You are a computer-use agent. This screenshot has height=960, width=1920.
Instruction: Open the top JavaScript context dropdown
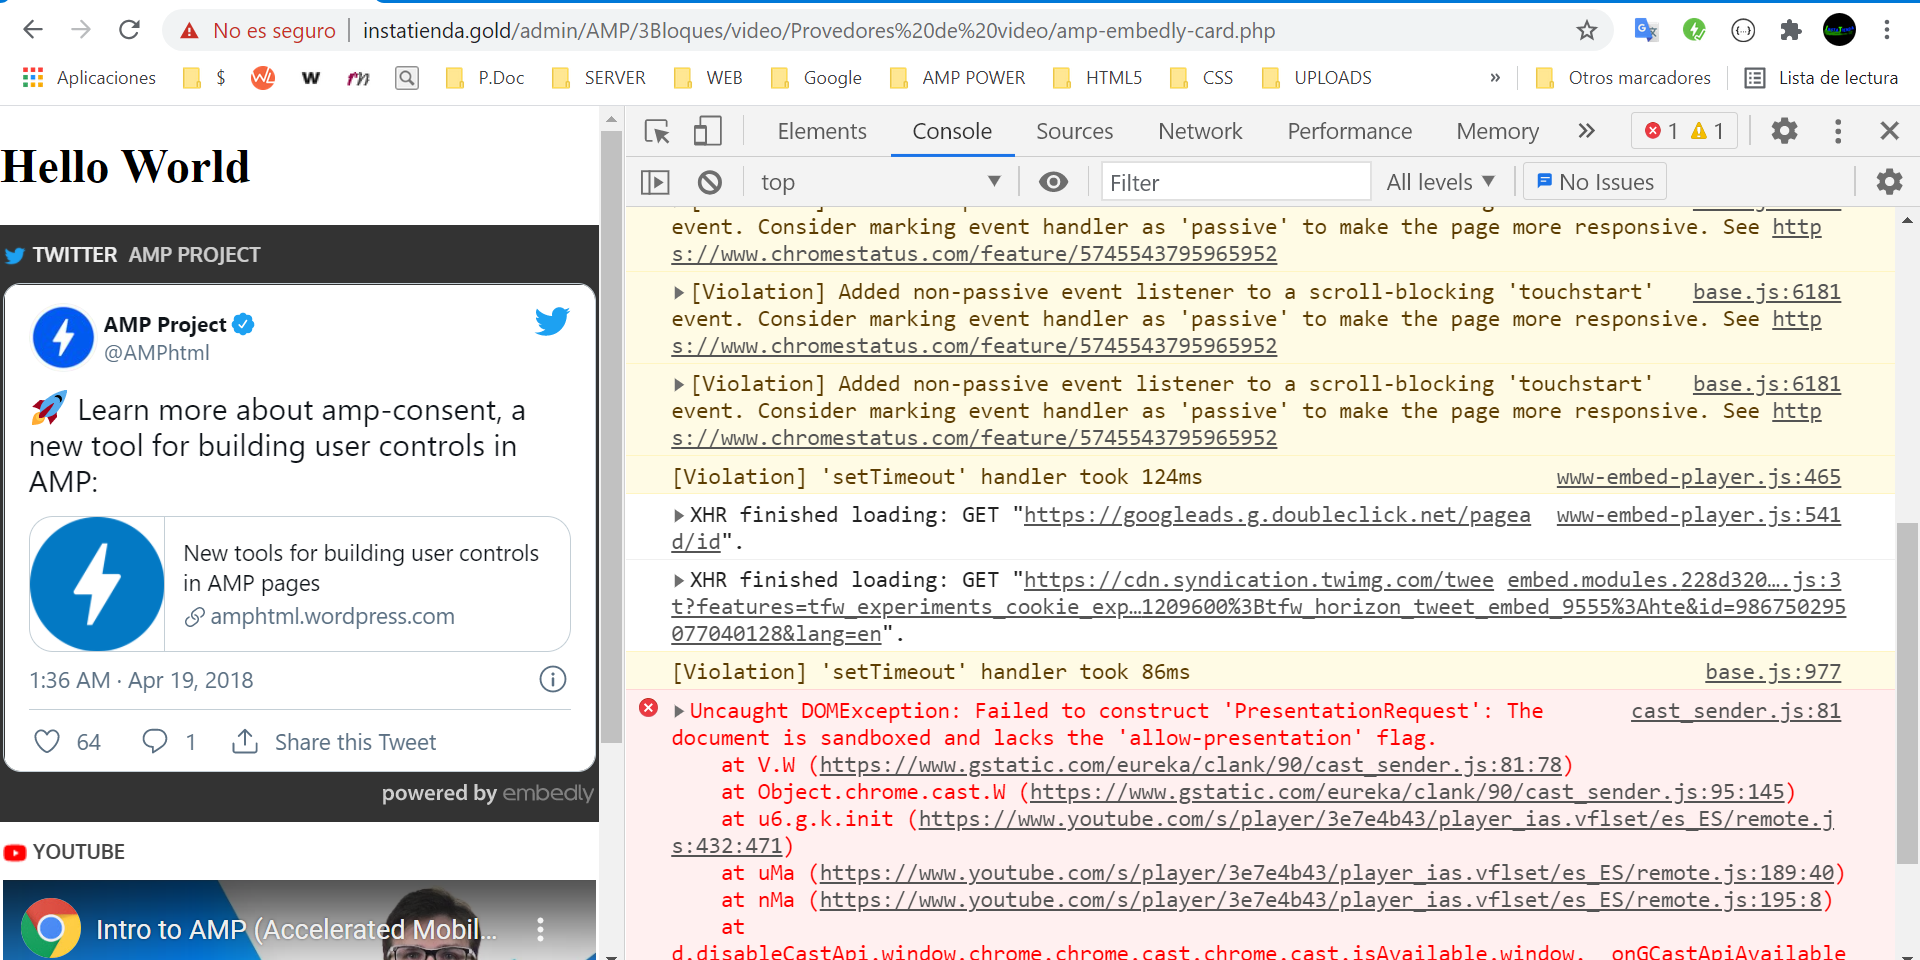tap(880, 182)
